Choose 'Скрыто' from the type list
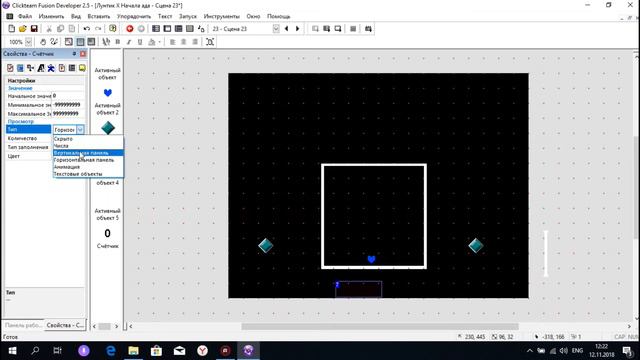The height and width of the screenshot is (360, 640). click(x=88, y=139)
